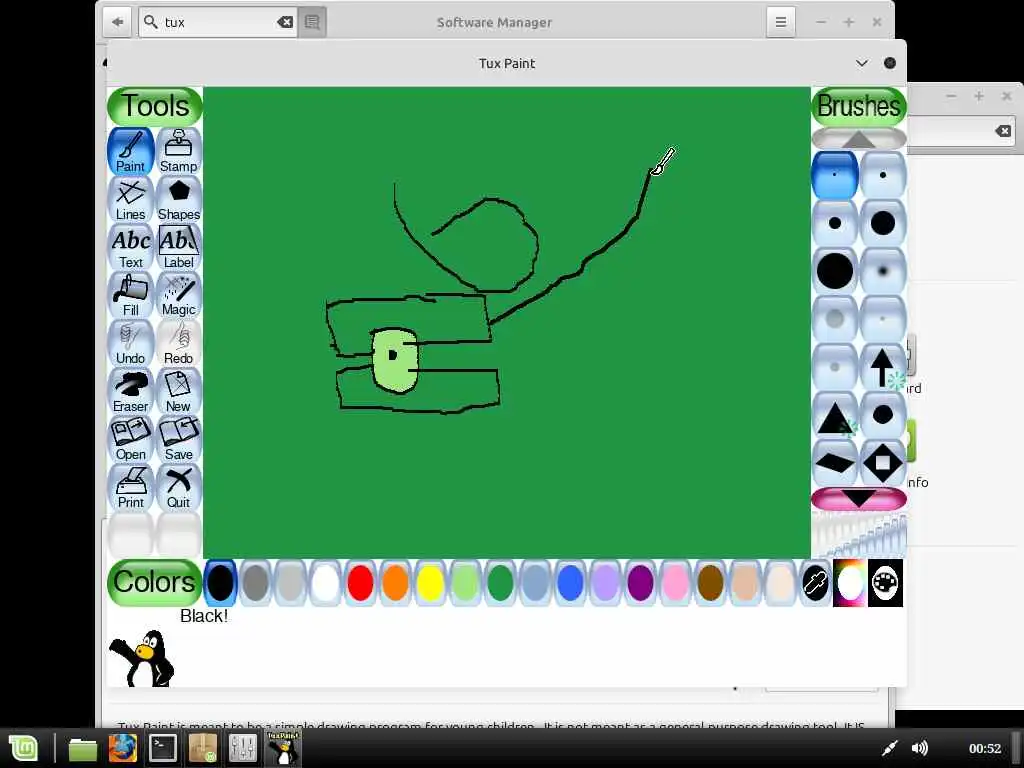The width and height of the screenshot is (1024, 768).
Task: Save the current drawing
Action: [x=178, y=439]
